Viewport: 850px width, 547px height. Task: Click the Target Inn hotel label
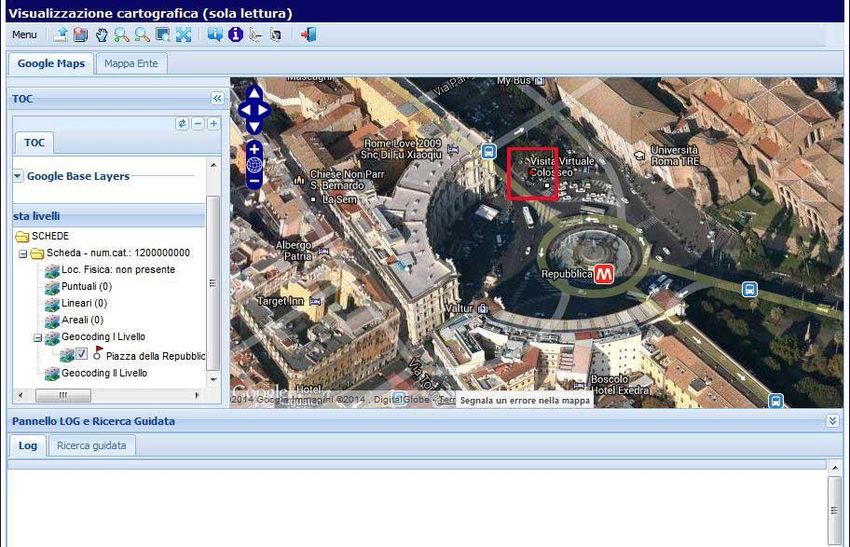pos(280,301)
